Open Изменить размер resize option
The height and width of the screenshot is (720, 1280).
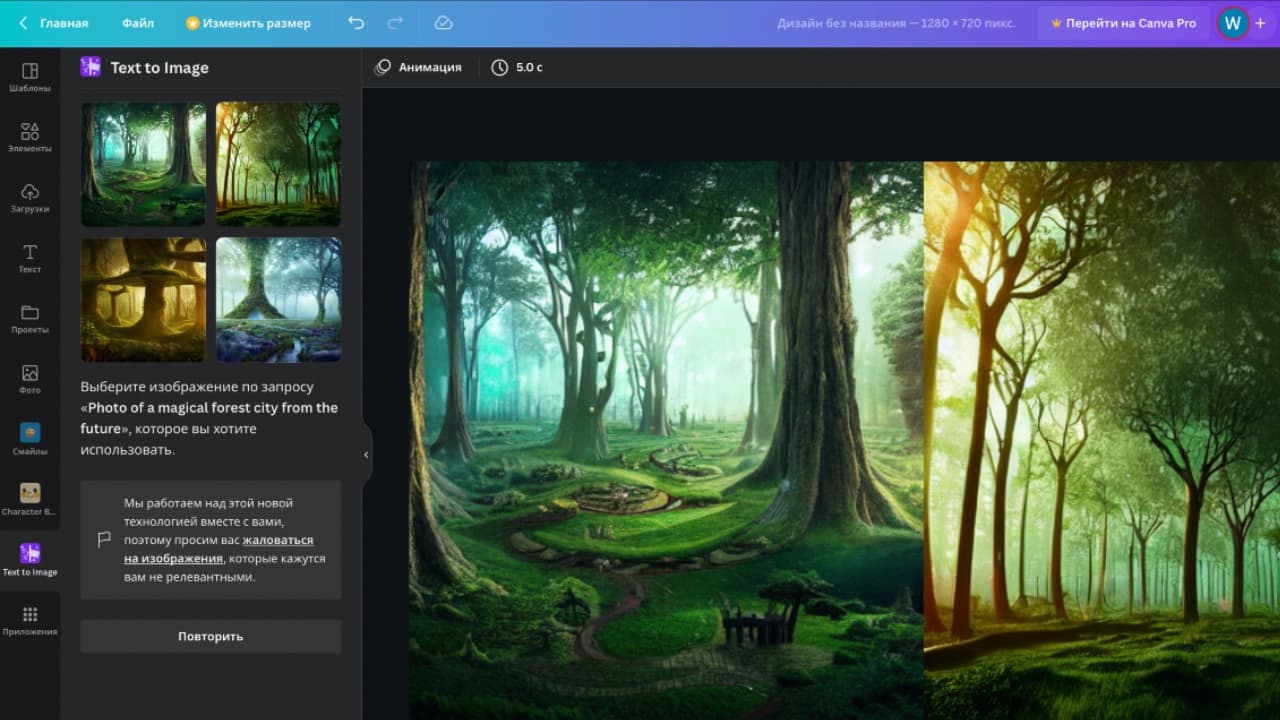point(248,23)
